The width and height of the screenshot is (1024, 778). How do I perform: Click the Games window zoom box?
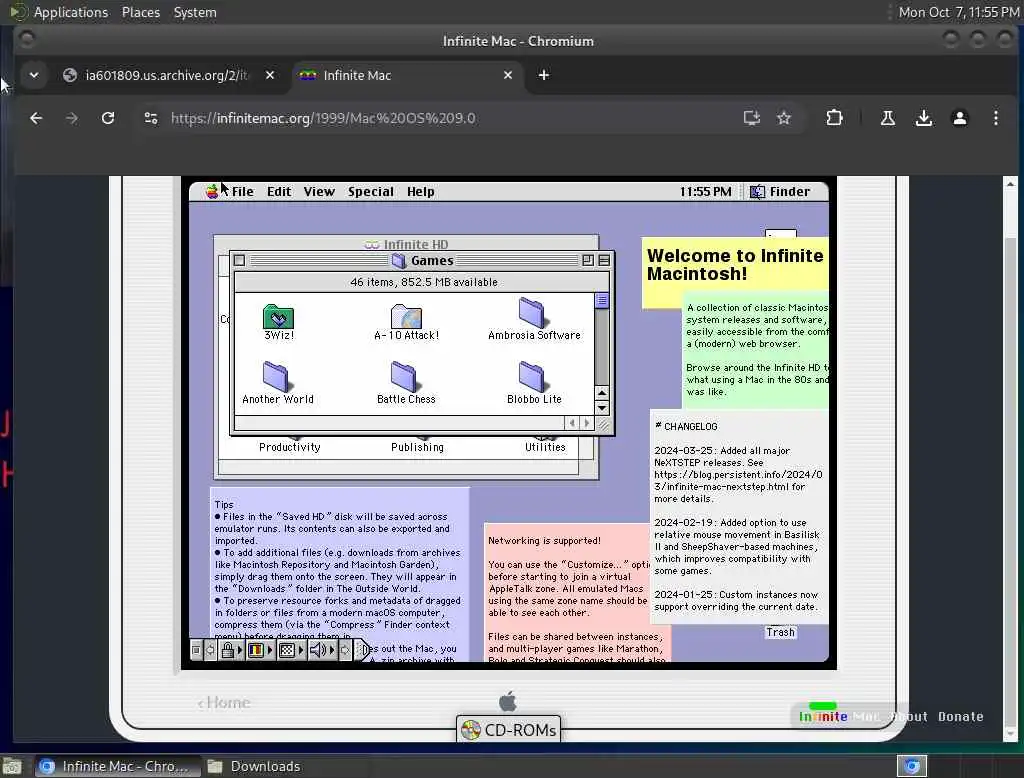pyautogui.click(x=588, y=260)
